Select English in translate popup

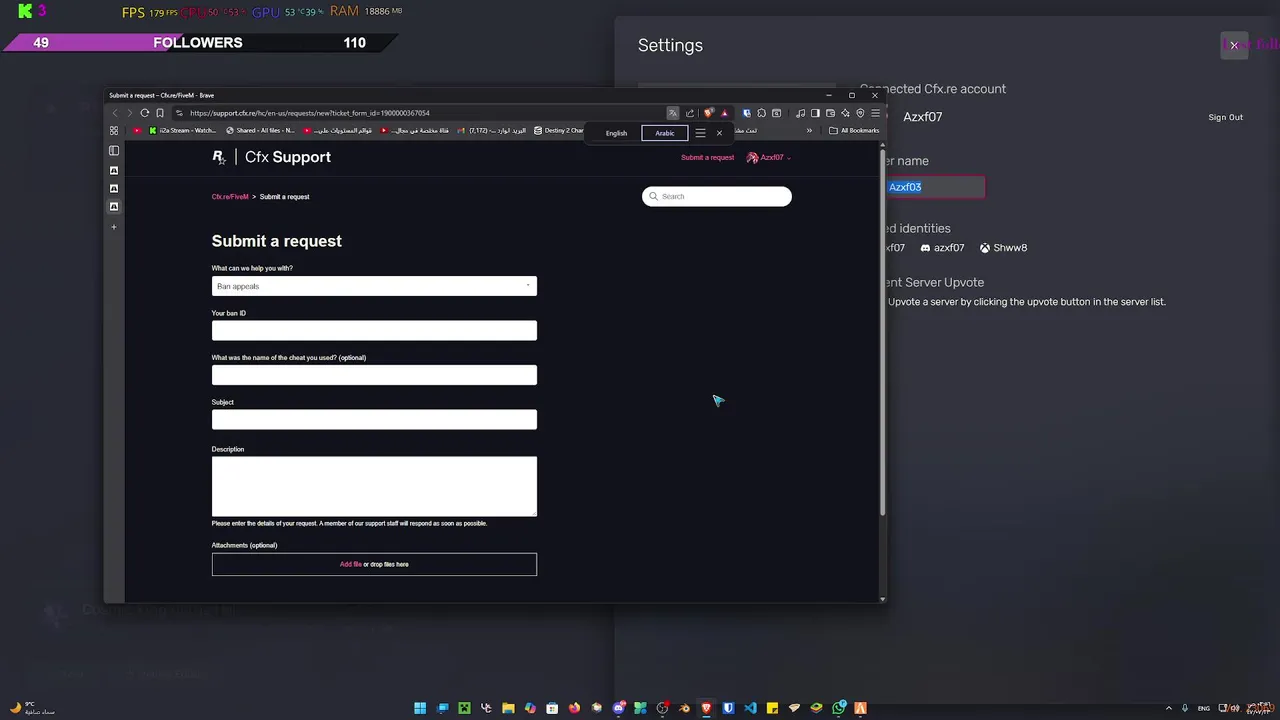616,133
